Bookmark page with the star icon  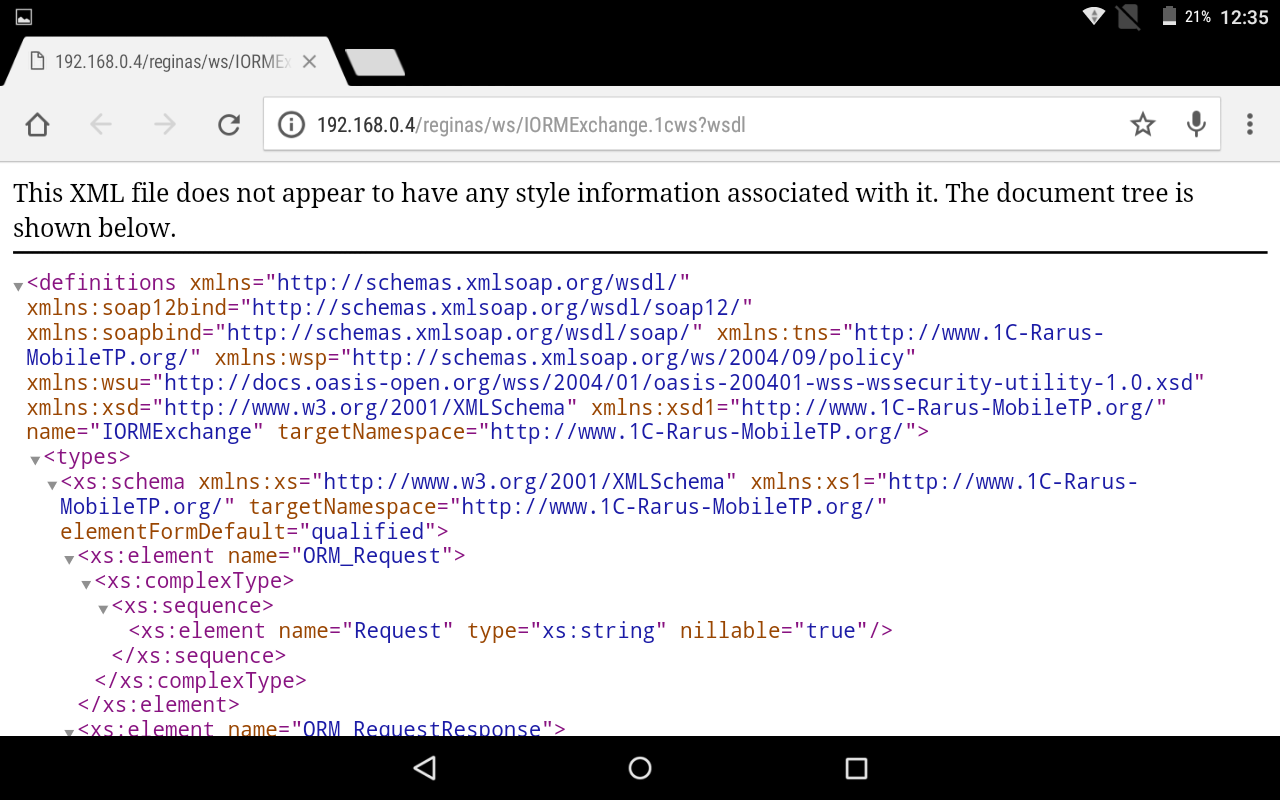tap(1143, 124)
